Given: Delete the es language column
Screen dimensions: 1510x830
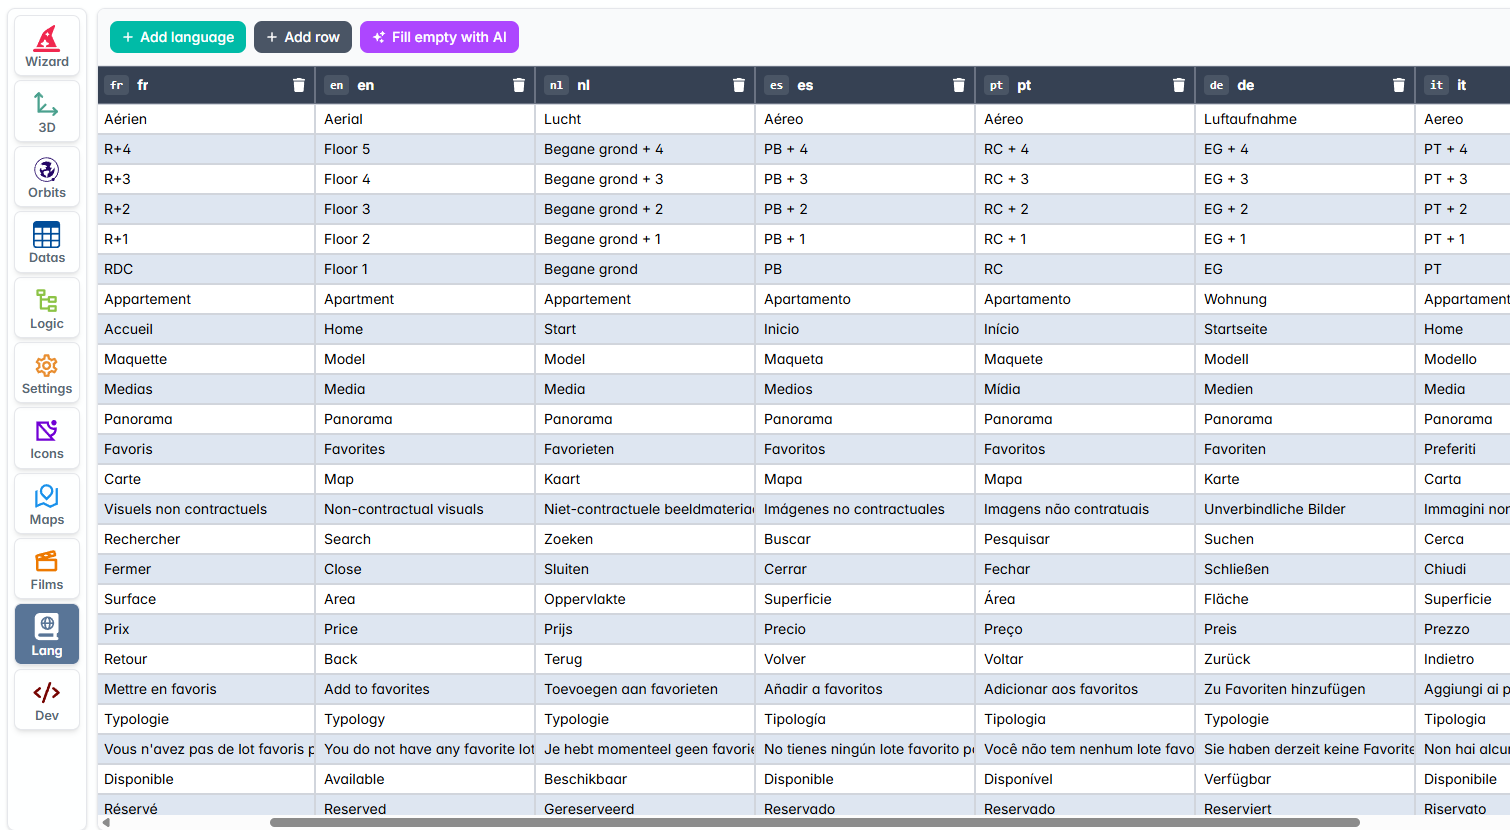Looking at the screenshot, I should [958, 85].
